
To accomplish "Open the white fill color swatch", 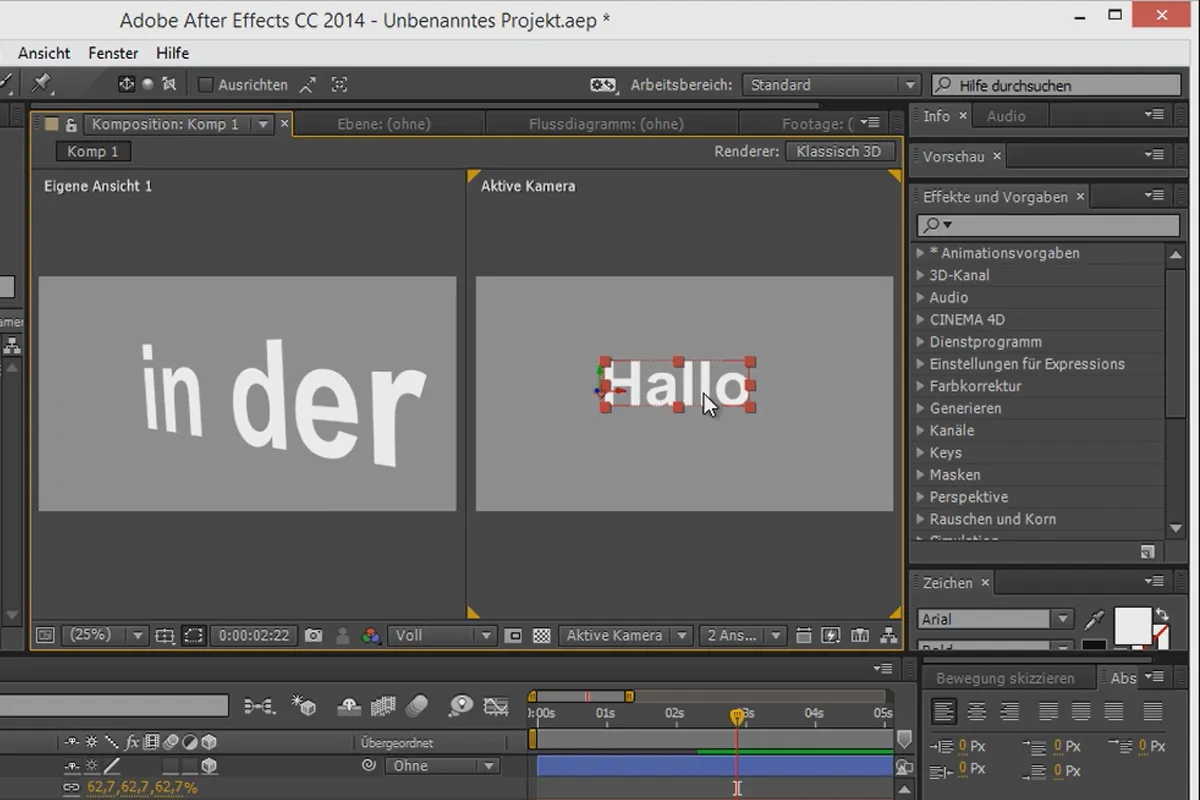I will 1132,626.
